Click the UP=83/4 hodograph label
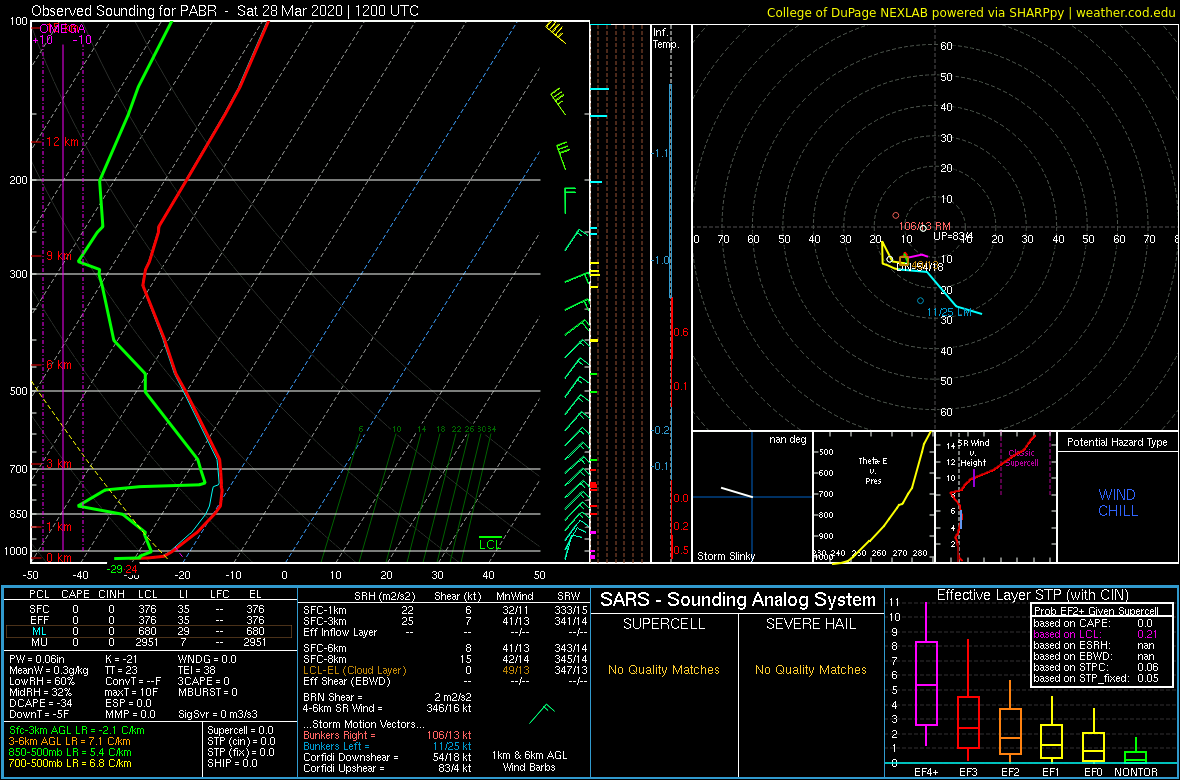 click(953, 236)
